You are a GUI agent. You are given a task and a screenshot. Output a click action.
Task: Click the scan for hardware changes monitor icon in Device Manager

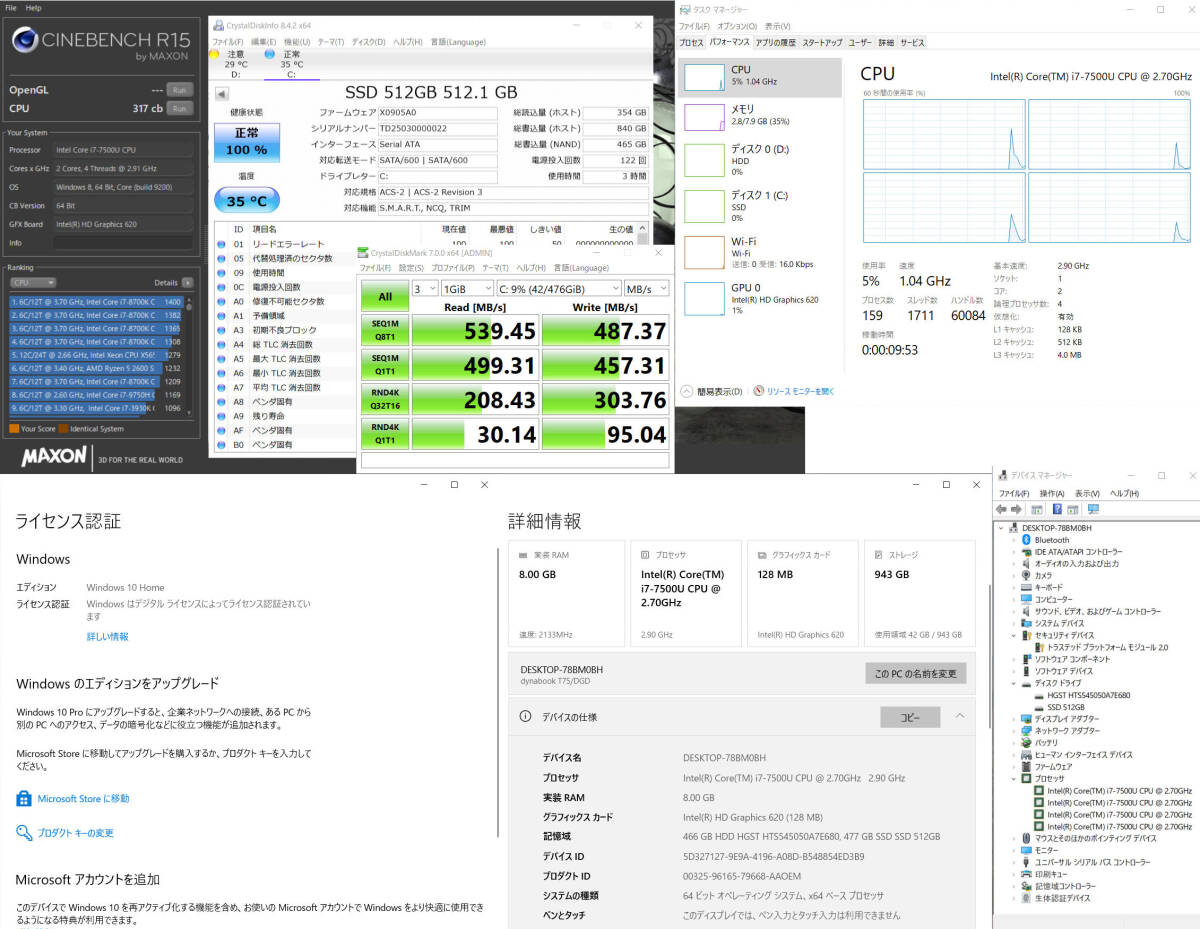(1093, 509)
